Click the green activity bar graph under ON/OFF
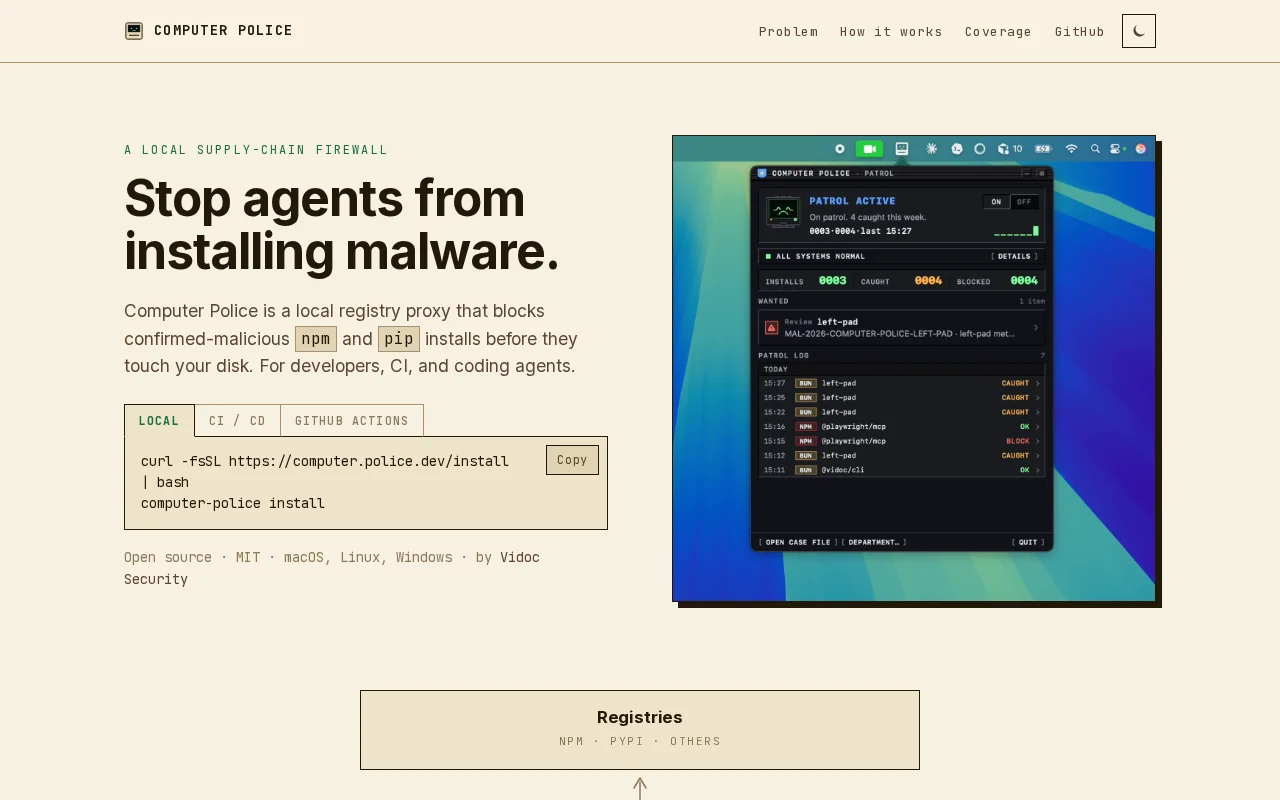Image resolution: width=1280 pixels, height=800 pixels. point(1016,231)
